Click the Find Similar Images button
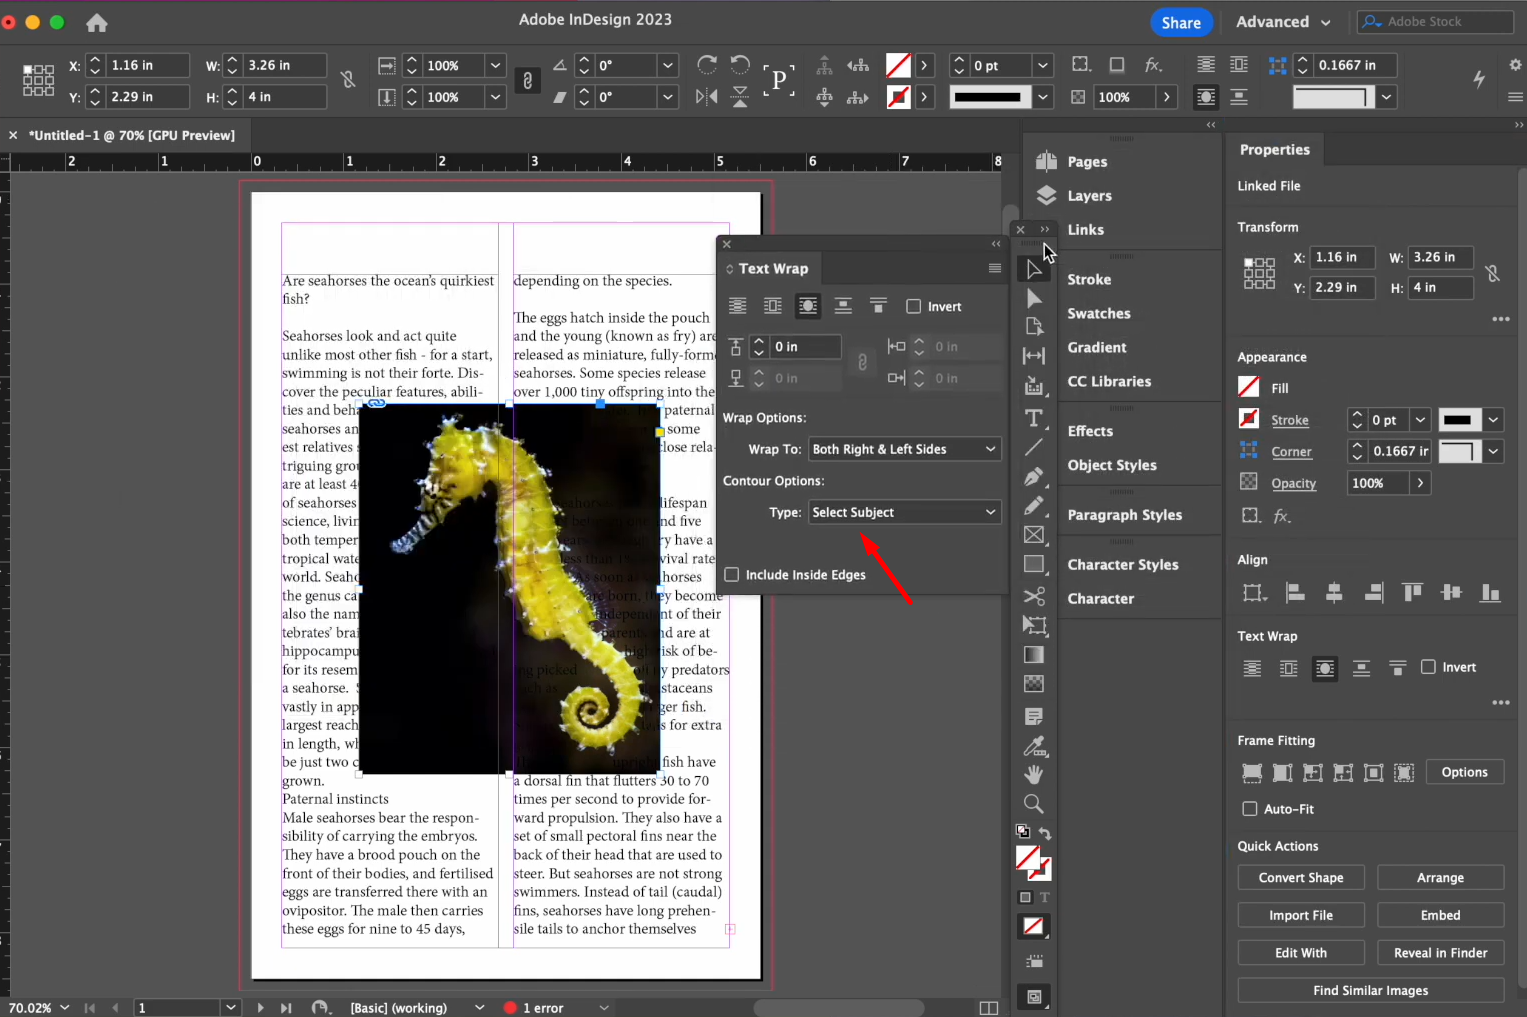The height and width of the screenshot is (1017, 1527). tap(1369, 990)
